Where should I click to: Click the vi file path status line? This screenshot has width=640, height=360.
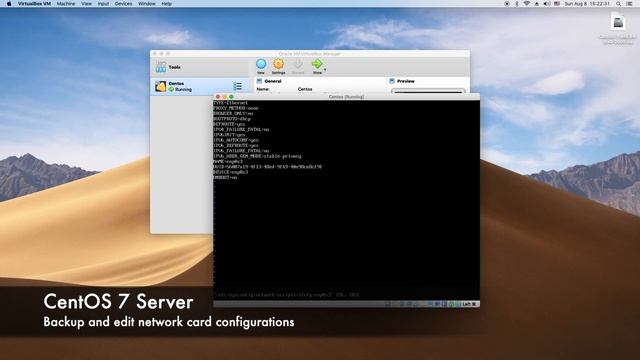click(287, 295)
